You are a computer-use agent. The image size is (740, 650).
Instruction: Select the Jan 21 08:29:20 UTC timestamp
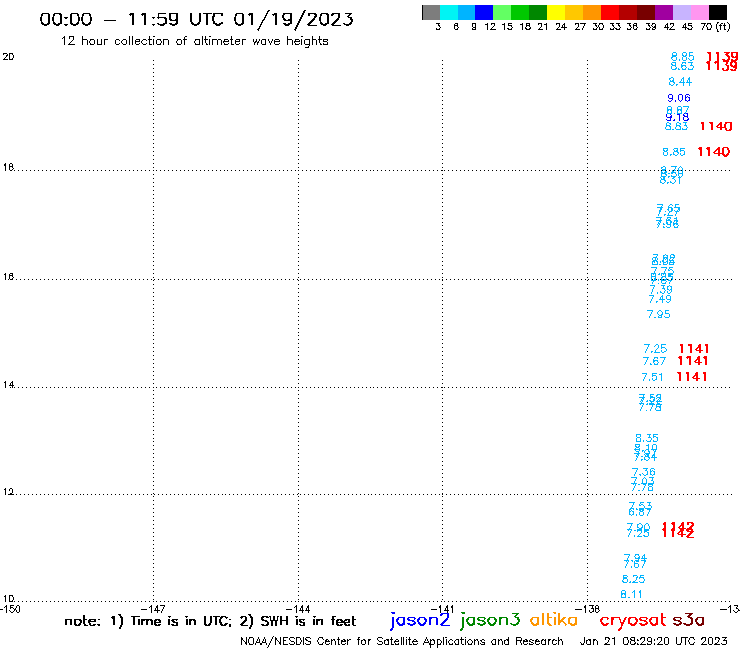point(654,641)
